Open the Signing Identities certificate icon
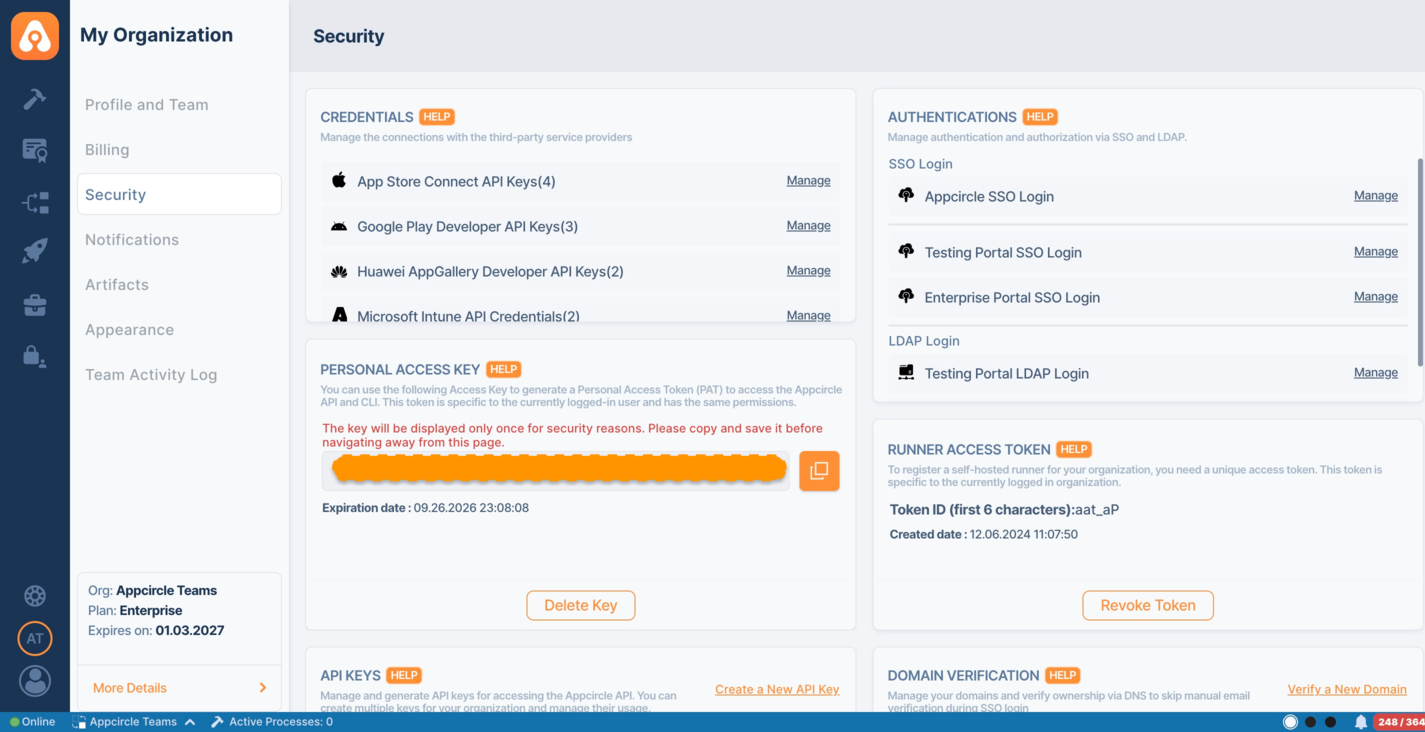 pyautogui.click(x=35, y=150)
